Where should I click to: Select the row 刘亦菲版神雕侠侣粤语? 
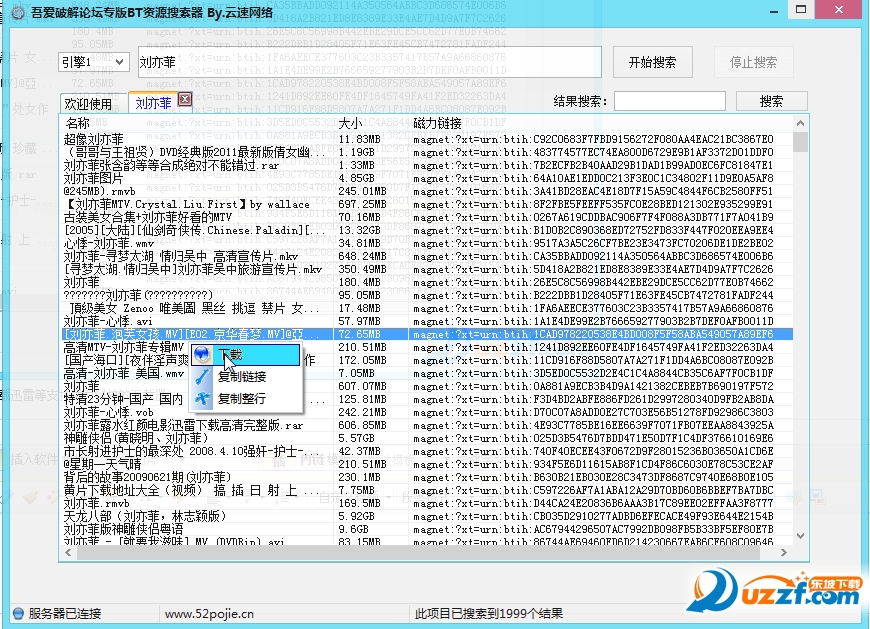(x=427, y=529)
